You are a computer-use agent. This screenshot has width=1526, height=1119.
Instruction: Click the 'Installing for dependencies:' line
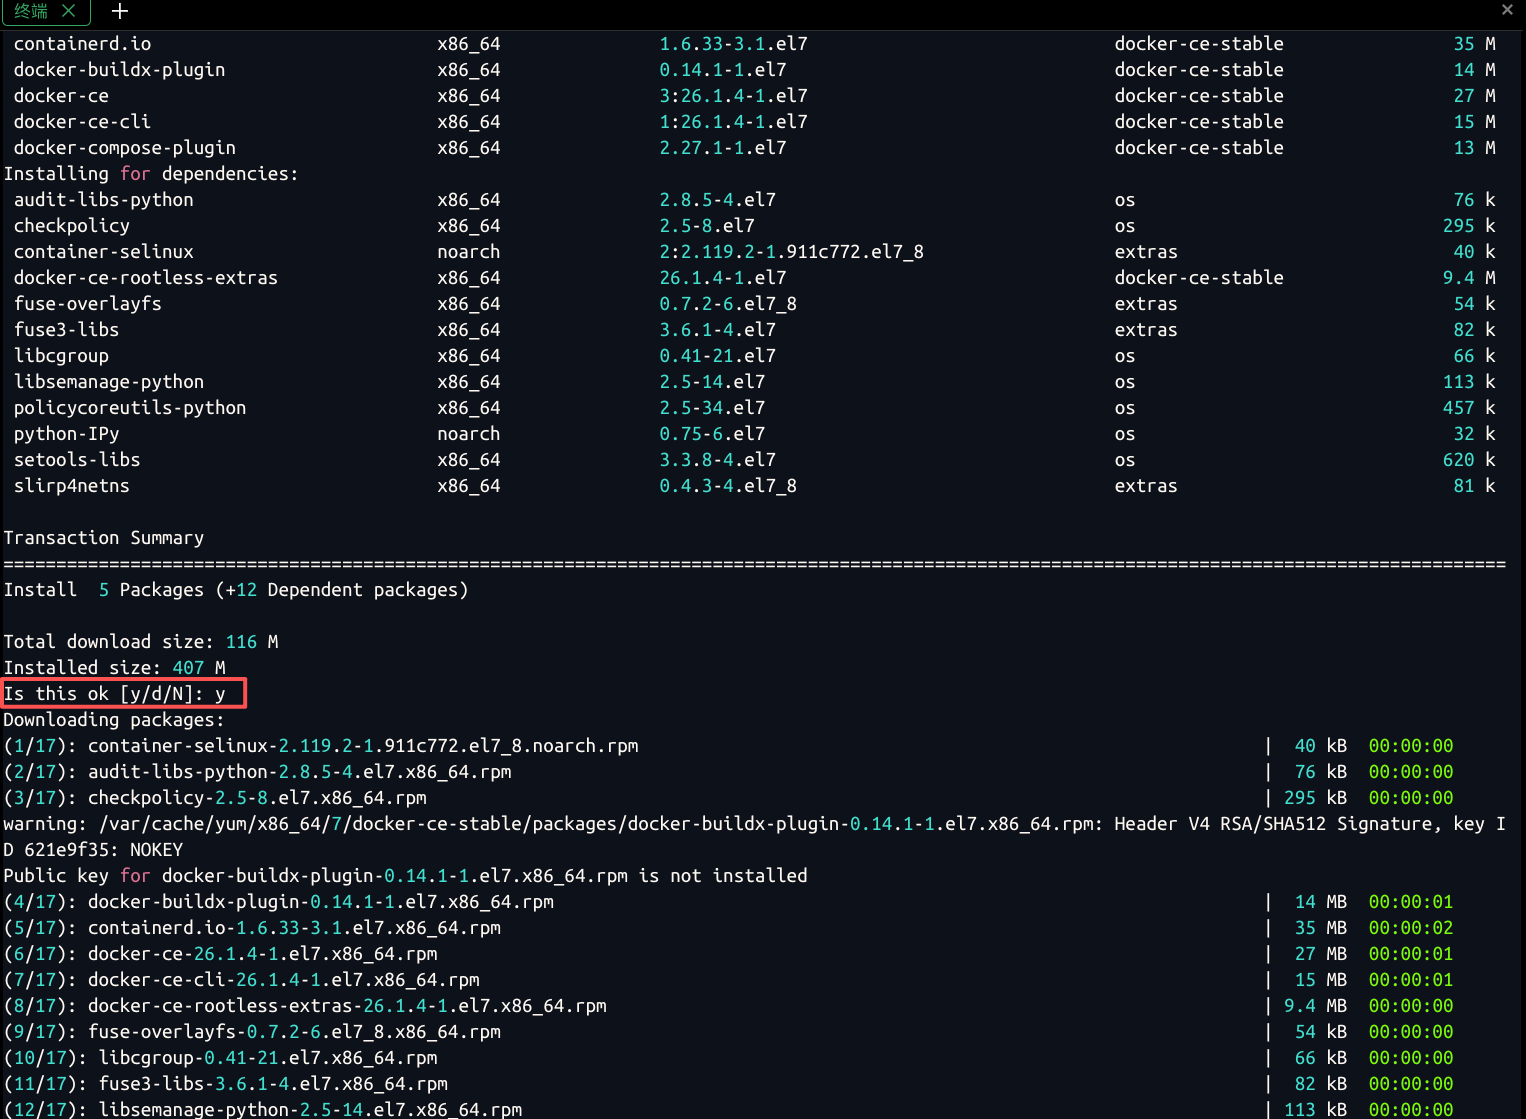[x=151, y=174]
